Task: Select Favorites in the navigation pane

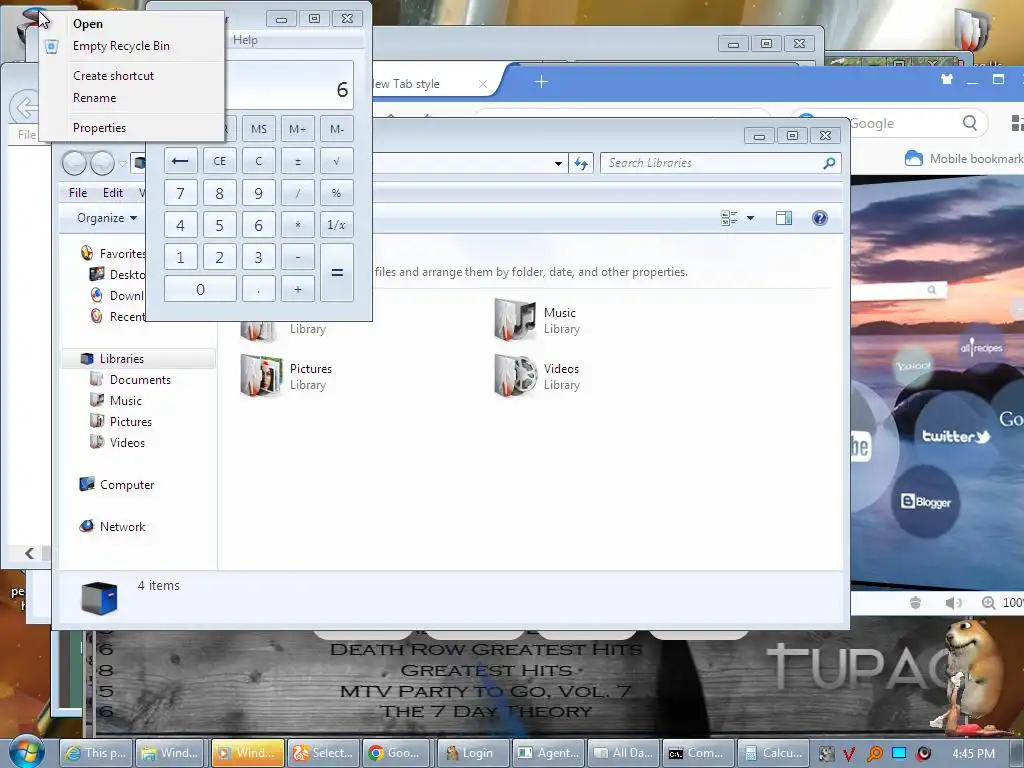Action: tap(121, 253)
